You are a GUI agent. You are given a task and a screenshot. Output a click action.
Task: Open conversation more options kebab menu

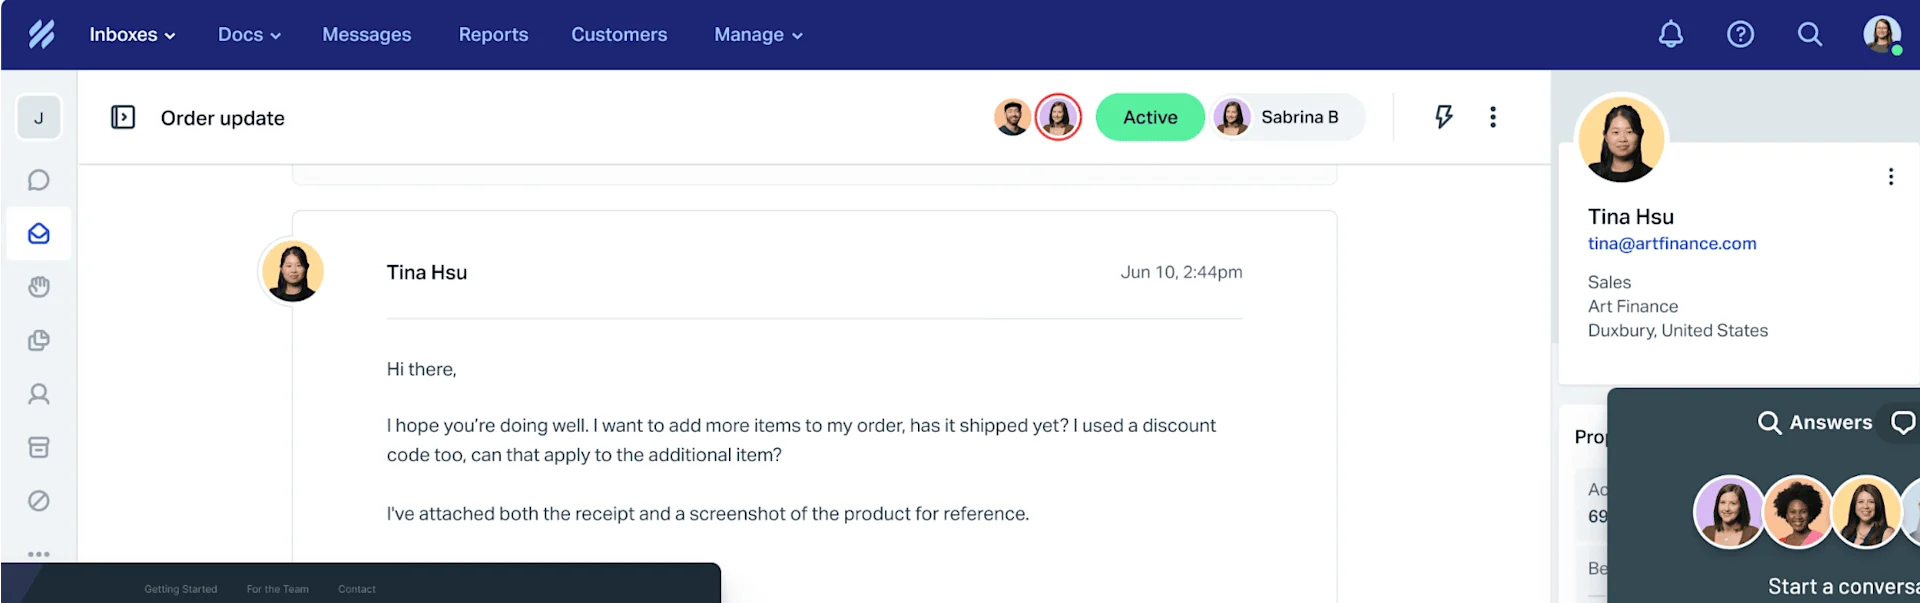point(1493,117)
